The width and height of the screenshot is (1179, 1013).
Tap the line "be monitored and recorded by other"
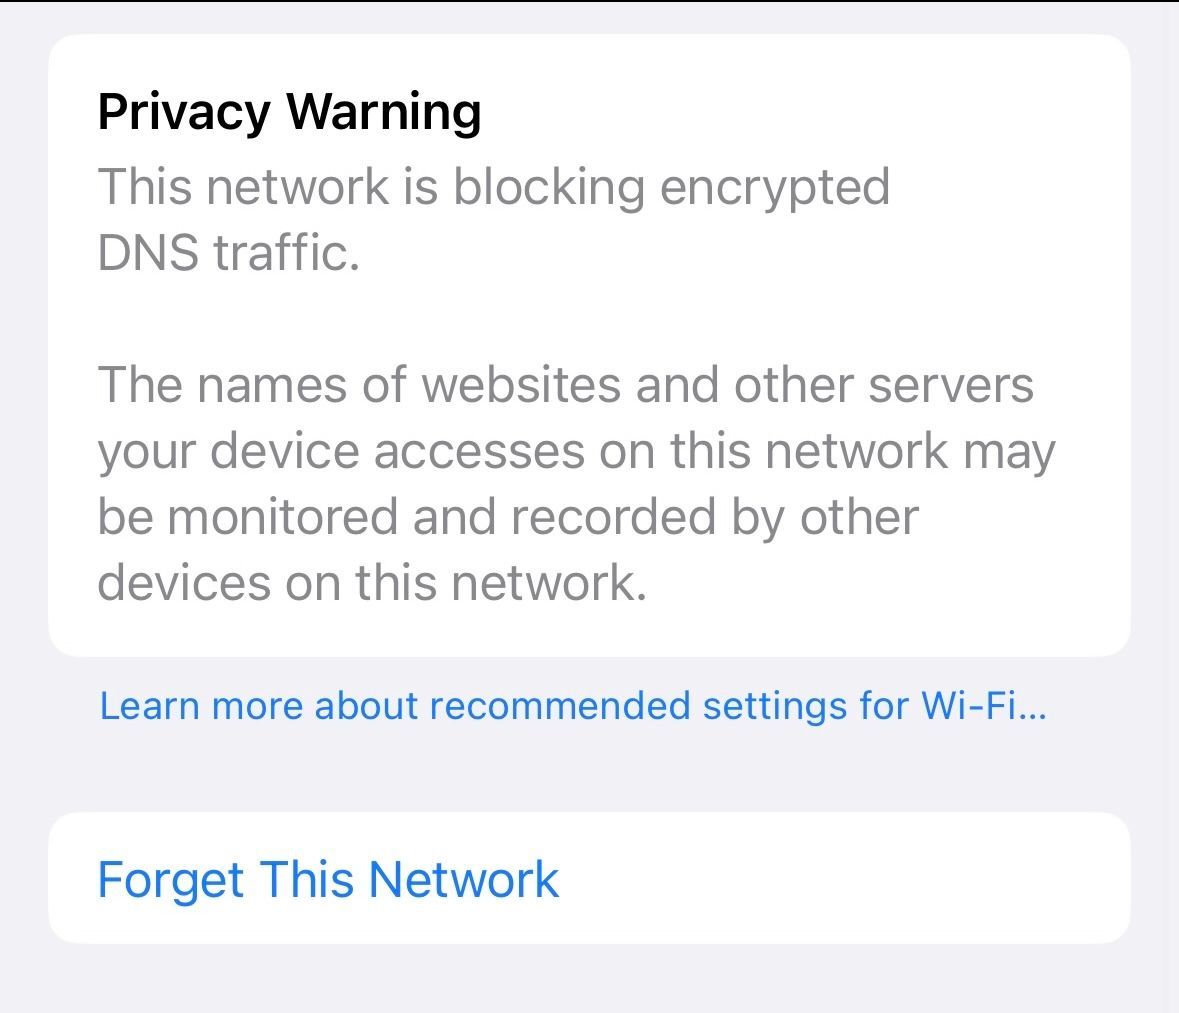pyautogui.click(x=507, y=517)
